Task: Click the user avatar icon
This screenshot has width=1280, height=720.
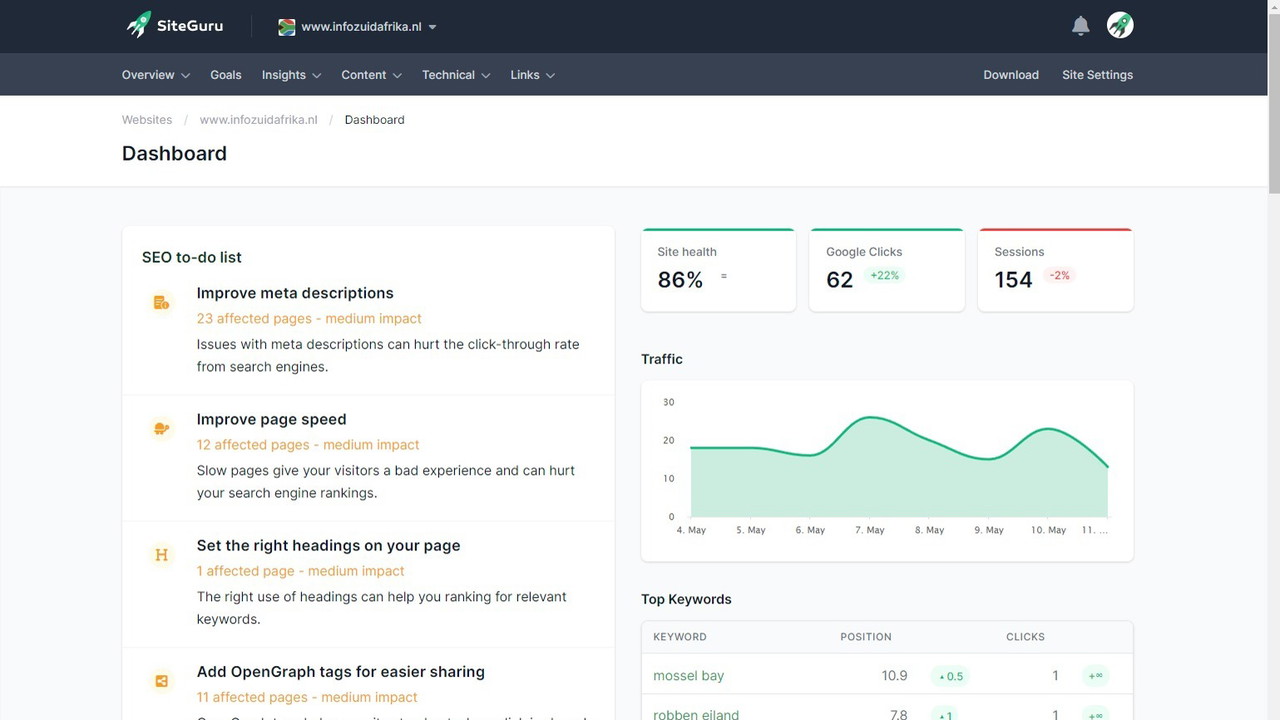Action: coord(1119,25)
